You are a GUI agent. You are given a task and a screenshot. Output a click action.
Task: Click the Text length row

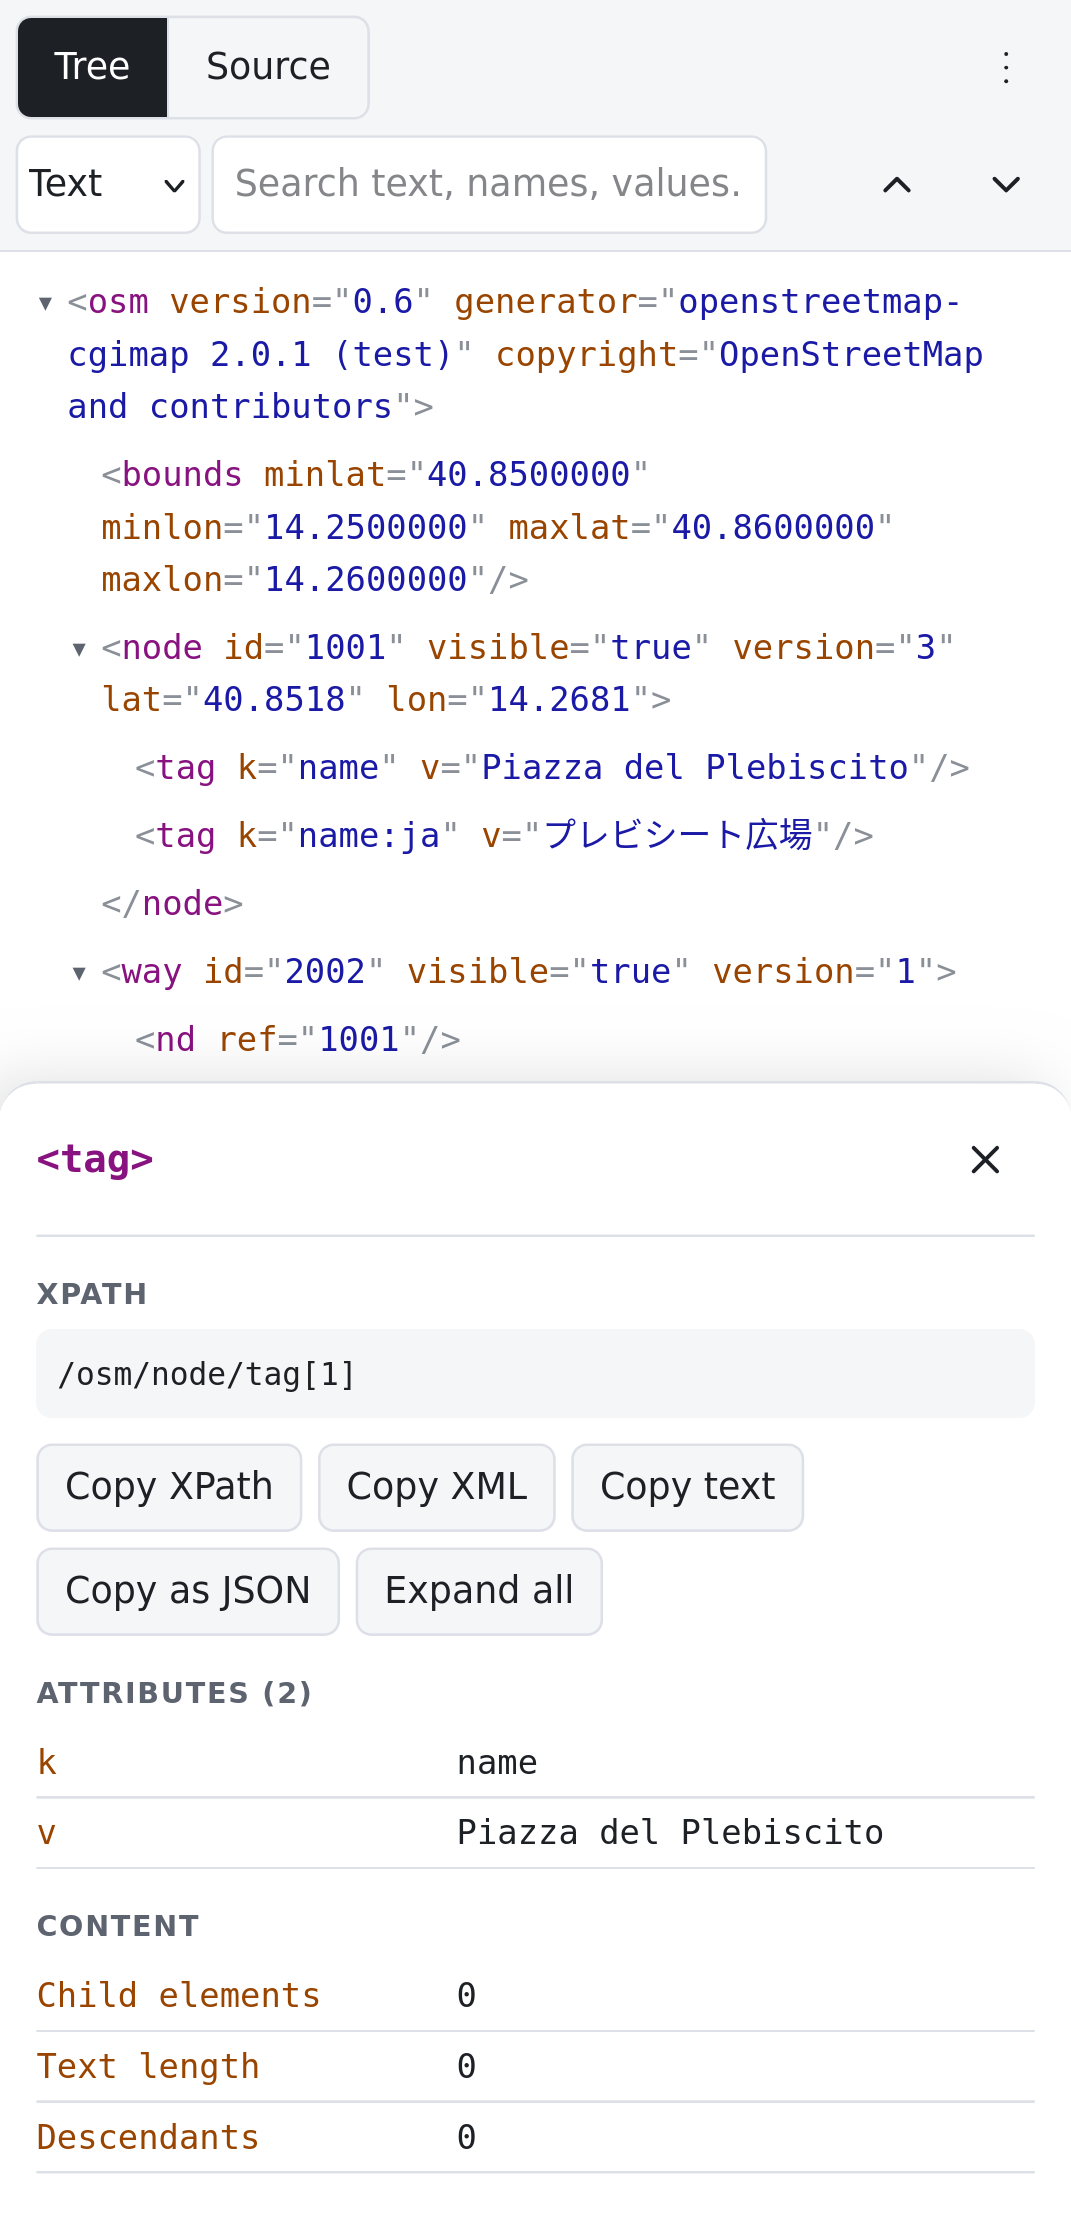coord(535,2067)
